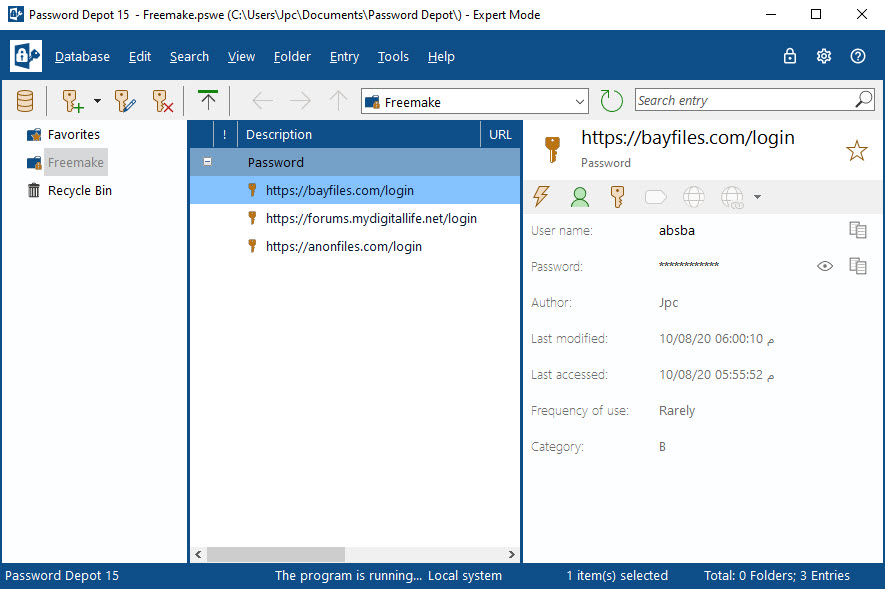Open the Folder menu

click(292, 56)
